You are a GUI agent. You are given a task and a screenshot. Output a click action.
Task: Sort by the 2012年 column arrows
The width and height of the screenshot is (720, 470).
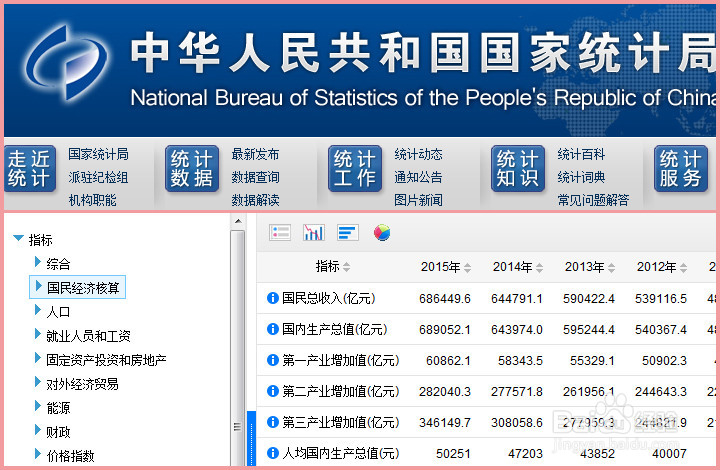point(683,268)
